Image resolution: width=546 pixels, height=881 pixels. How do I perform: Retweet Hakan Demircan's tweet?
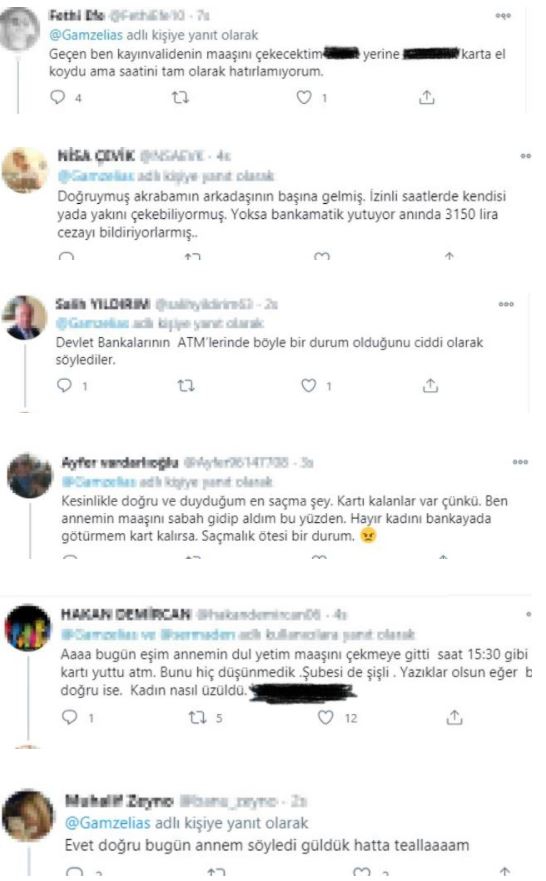pos(197,717)
